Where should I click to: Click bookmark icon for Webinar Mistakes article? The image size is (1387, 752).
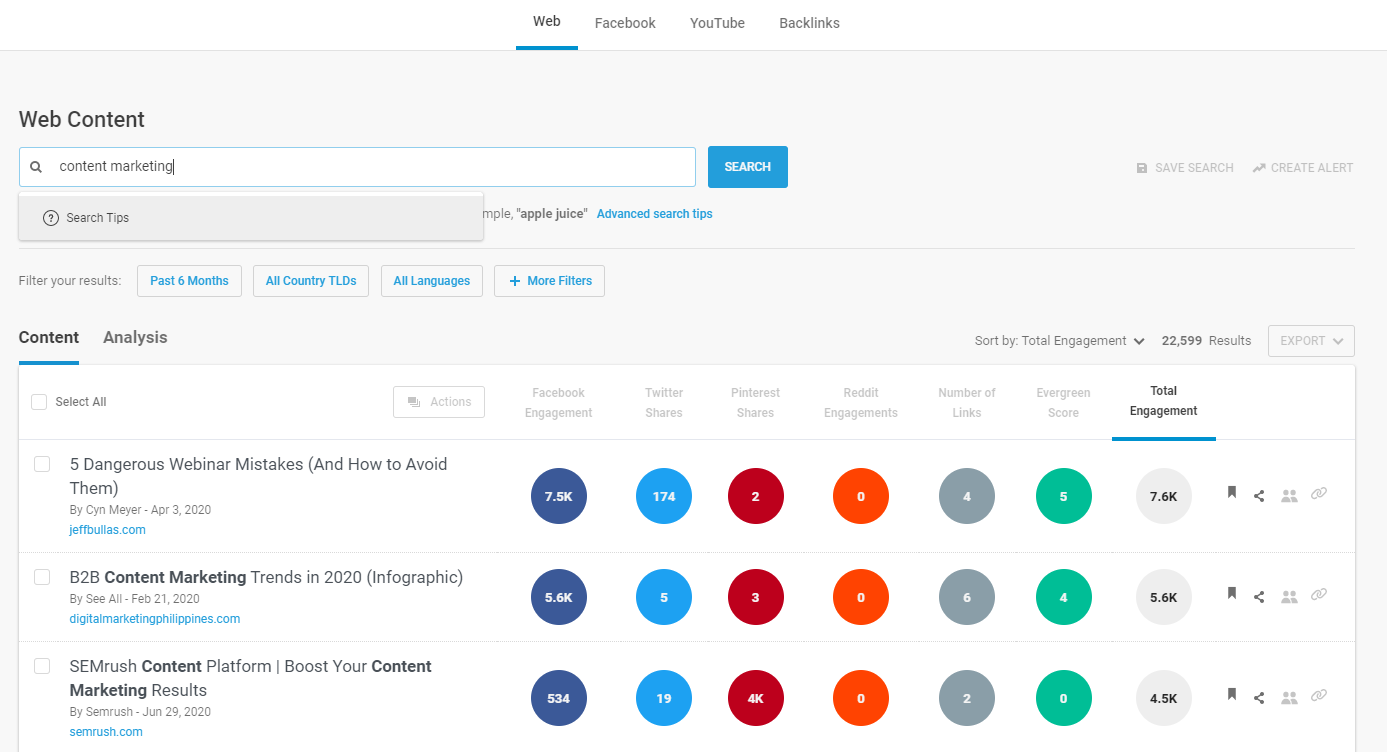tap(1232, 493)
